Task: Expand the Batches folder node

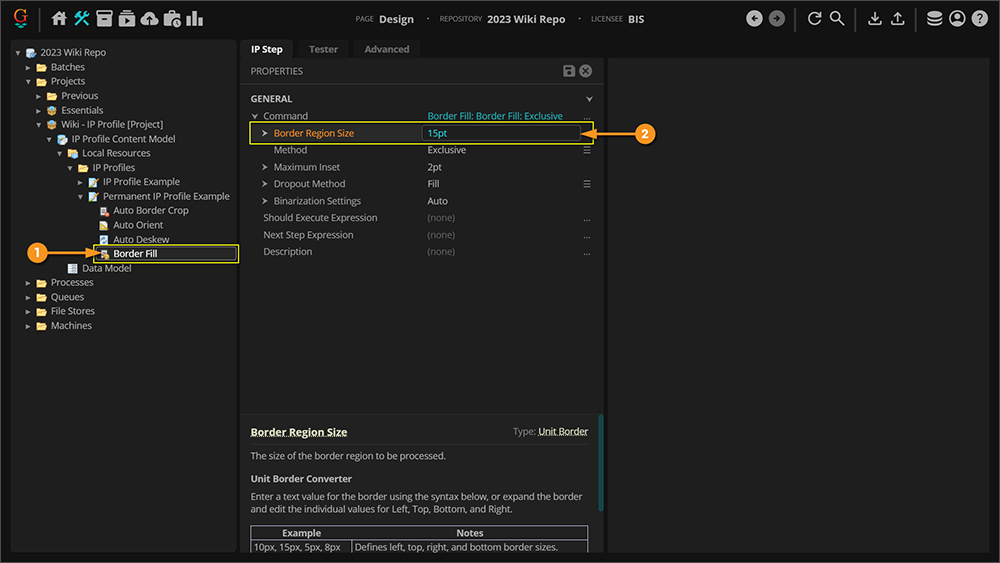Action: [x=29, y=67]
